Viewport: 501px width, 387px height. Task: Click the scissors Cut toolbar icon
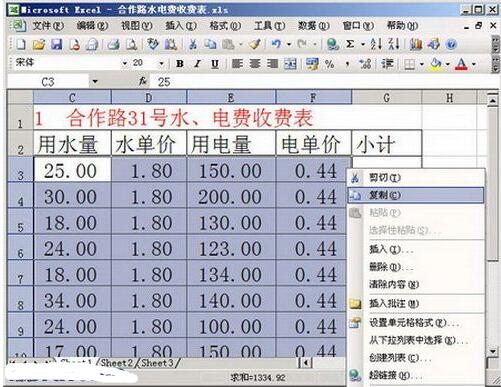tap(193, 44)
